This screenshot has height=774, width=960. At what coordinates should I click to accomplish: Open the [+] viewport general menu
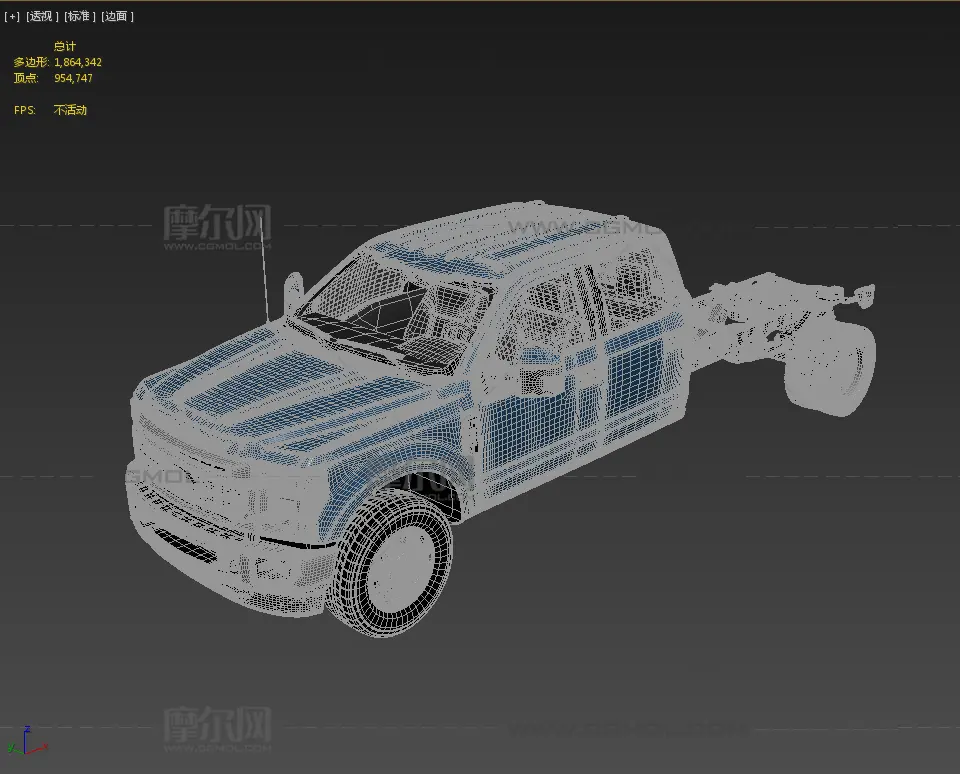(x=12, y=16)
